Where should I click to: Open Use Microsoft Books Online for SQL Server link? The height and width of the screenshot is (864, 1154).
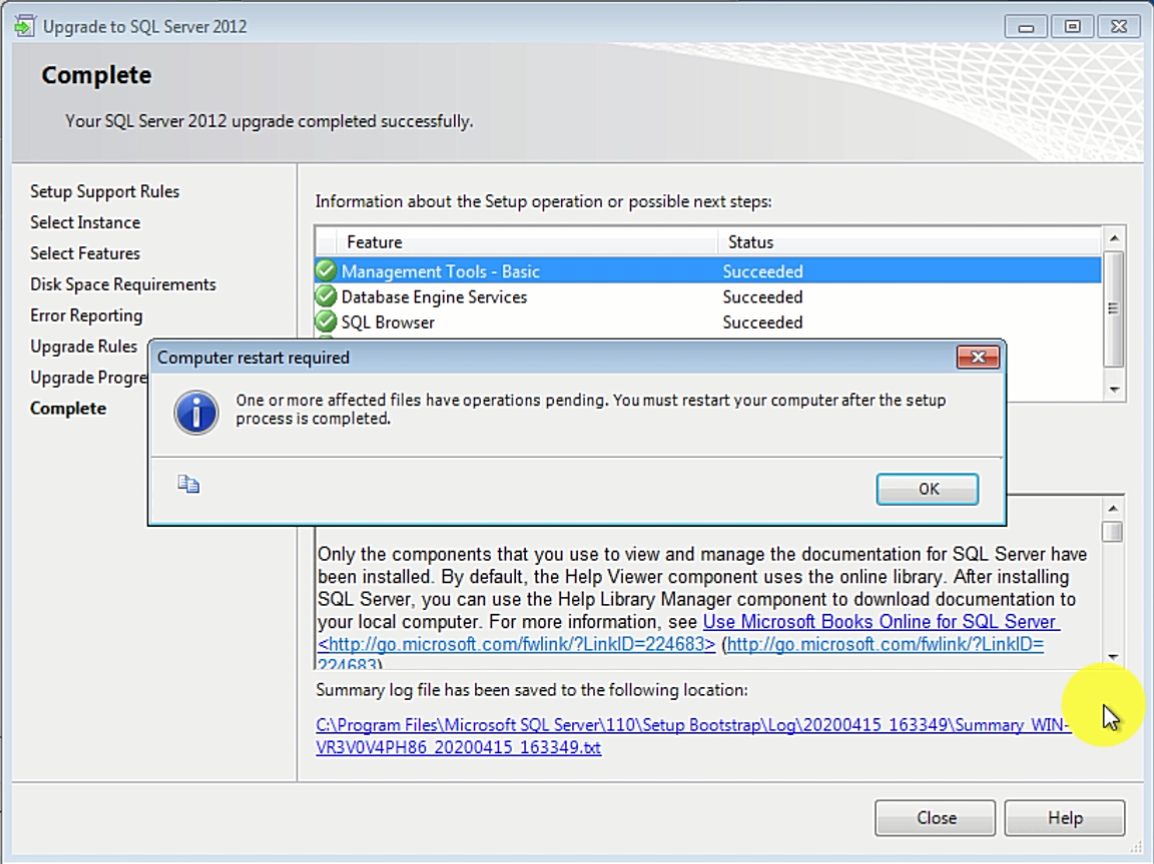point(881,622)
